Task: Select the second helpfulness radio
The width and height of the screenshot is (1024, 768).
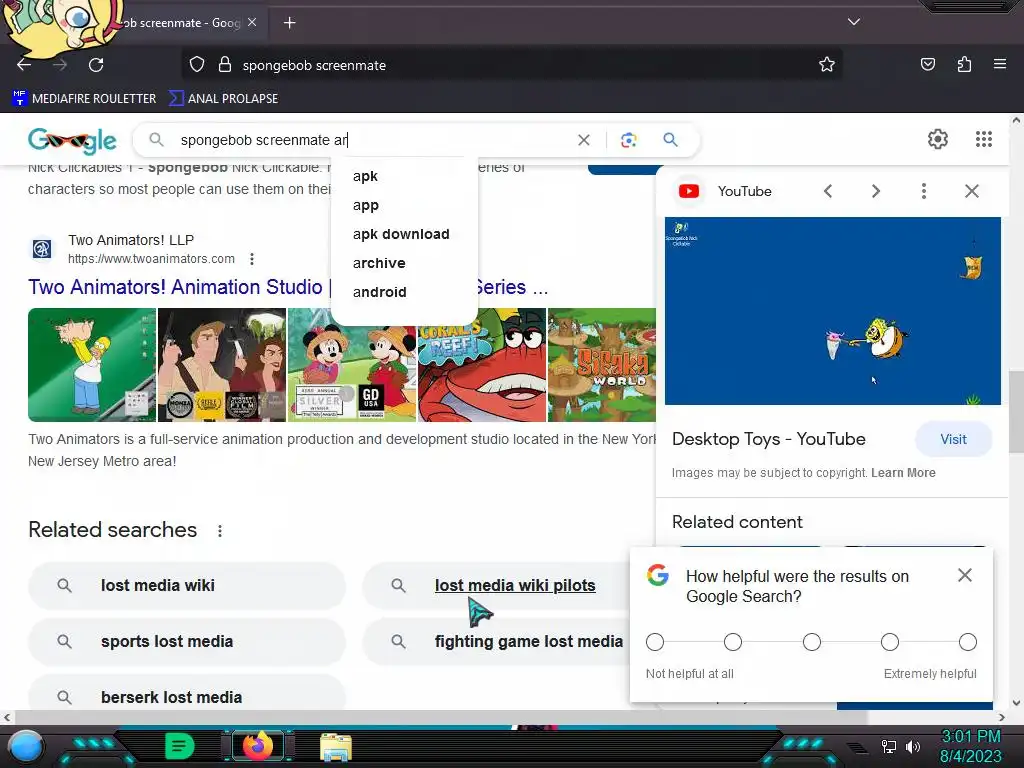Action: tap(733, 642)
